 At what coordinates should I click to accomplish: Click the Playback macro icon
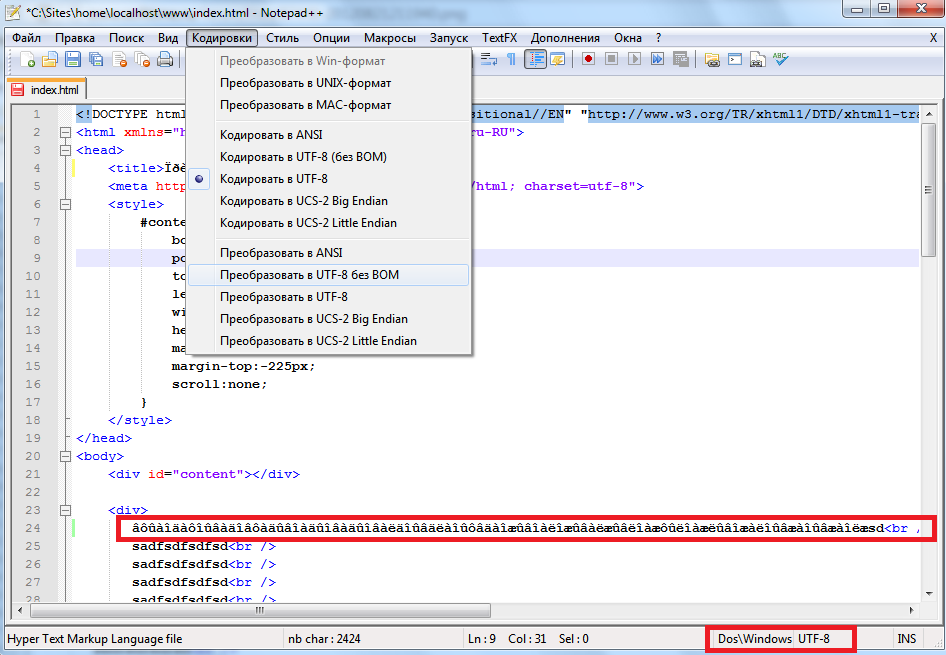pos(634,59)
